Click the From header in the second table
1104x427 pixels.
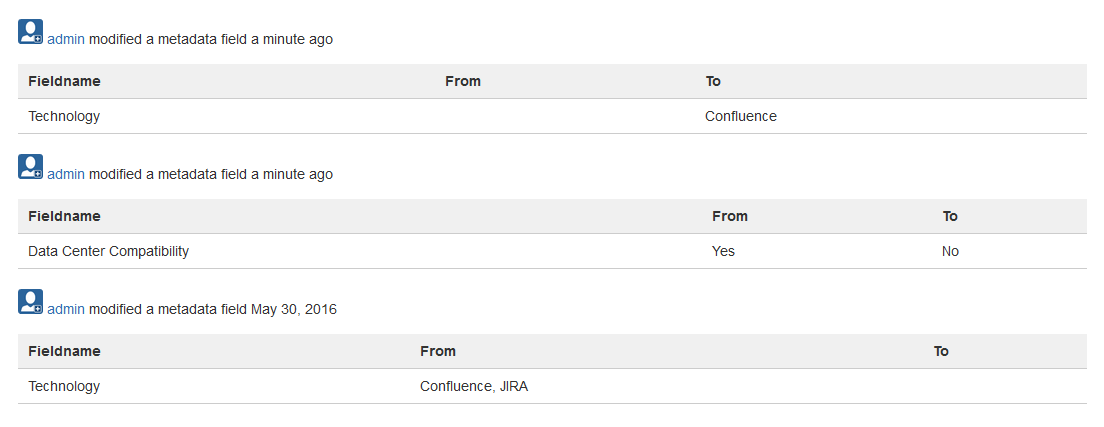coord(730,216)
